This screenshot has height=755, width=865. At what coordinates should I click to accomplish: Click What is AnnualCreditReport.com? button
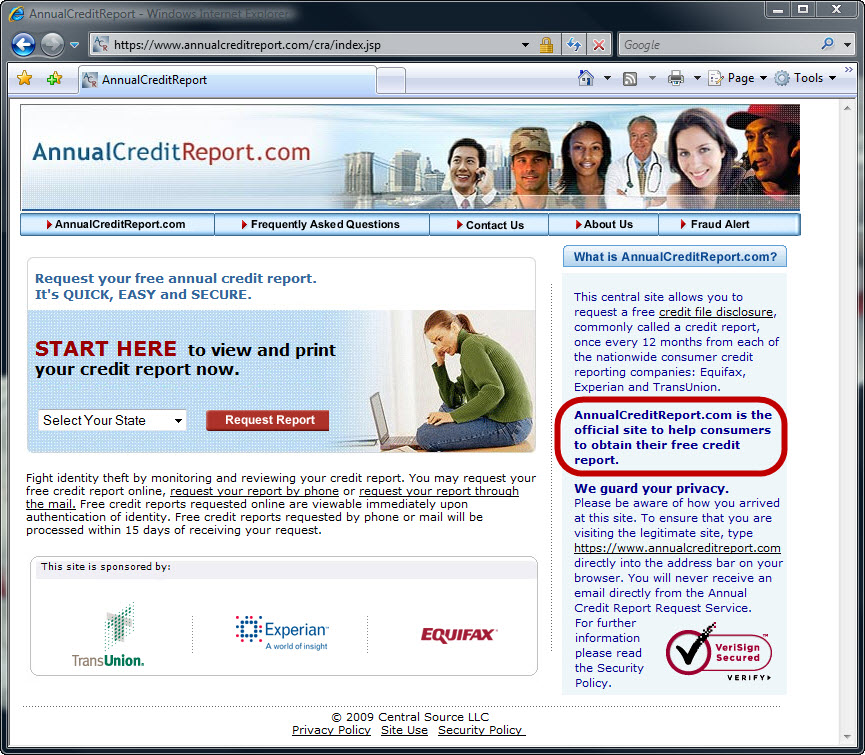click(x=675, y=256)
